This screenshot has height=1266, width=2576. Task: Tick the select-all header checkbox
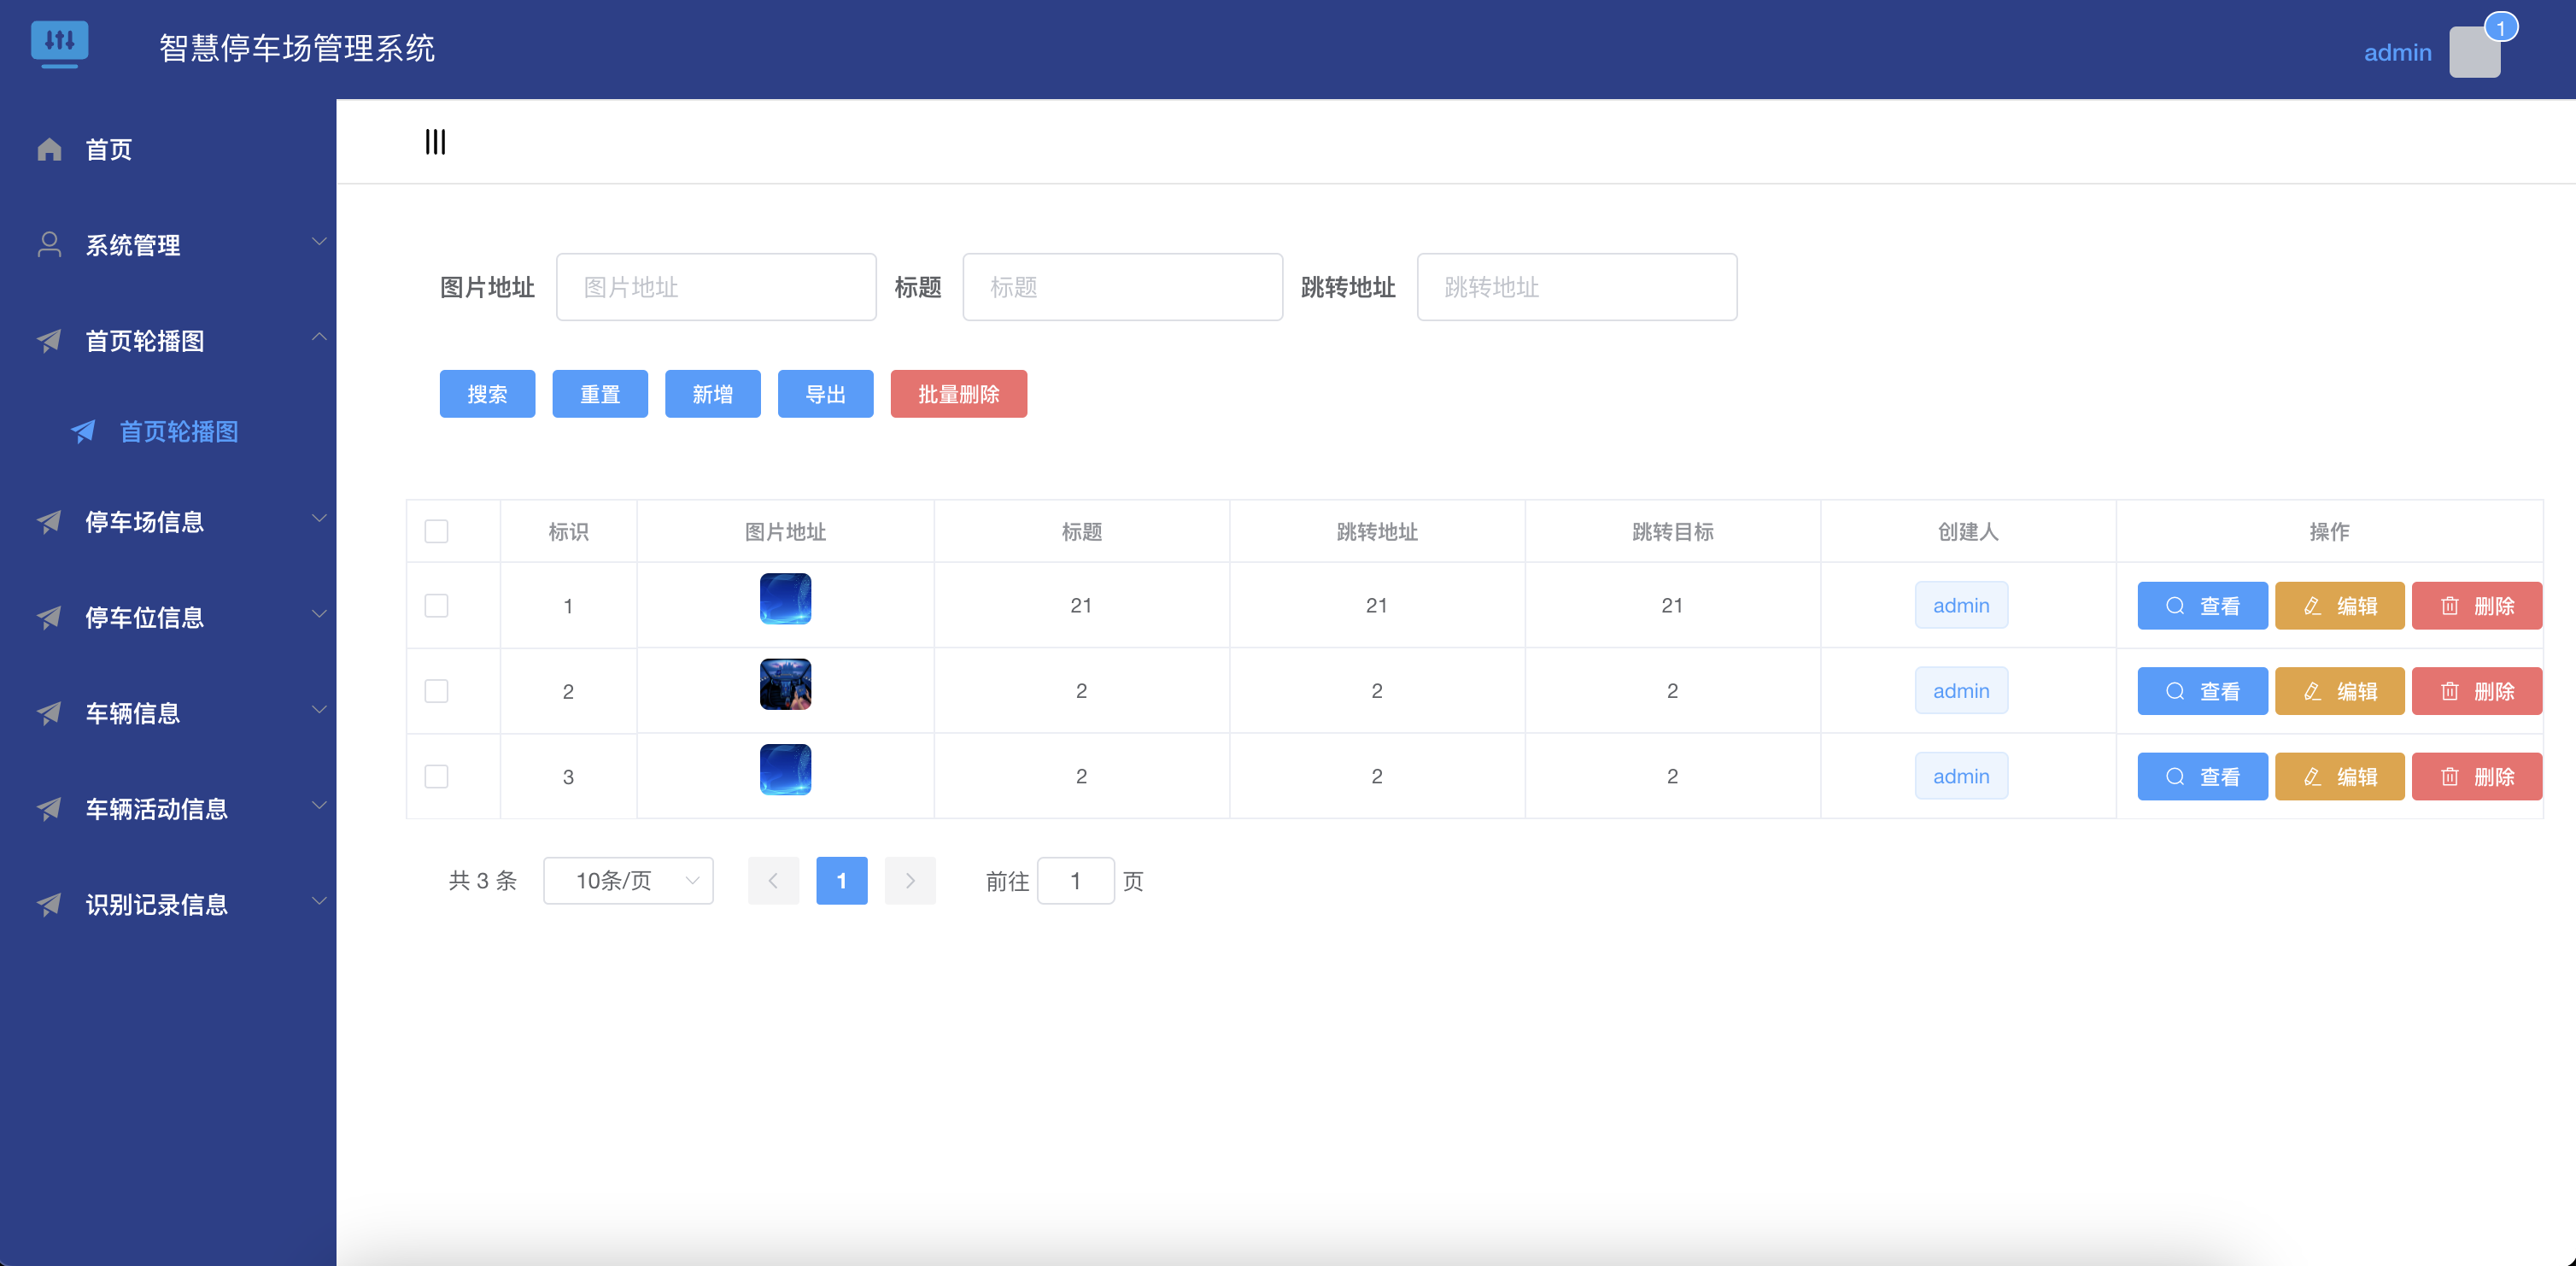tap(436, 531)
